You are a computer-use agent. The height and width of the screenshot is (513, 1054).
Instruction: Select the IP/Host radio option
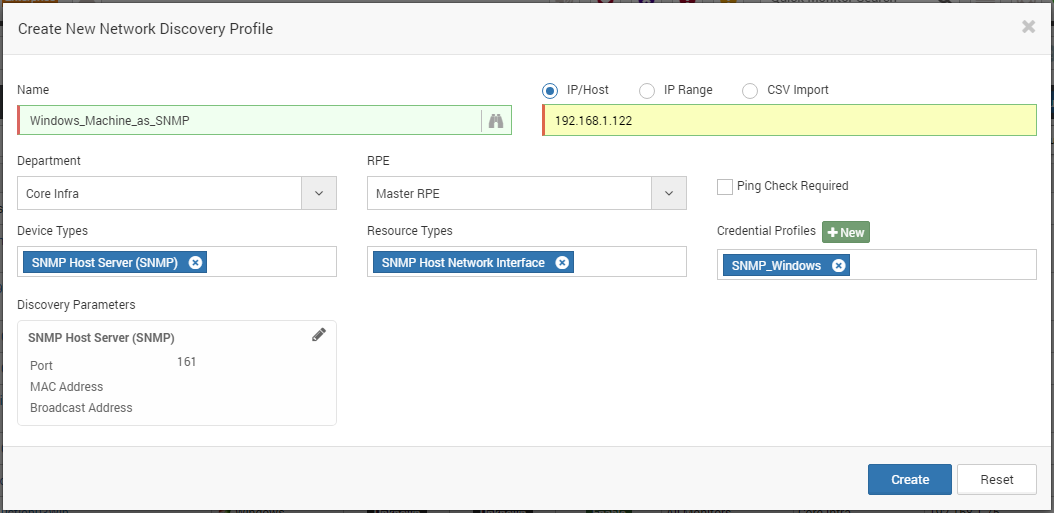(x=550, y=91)
